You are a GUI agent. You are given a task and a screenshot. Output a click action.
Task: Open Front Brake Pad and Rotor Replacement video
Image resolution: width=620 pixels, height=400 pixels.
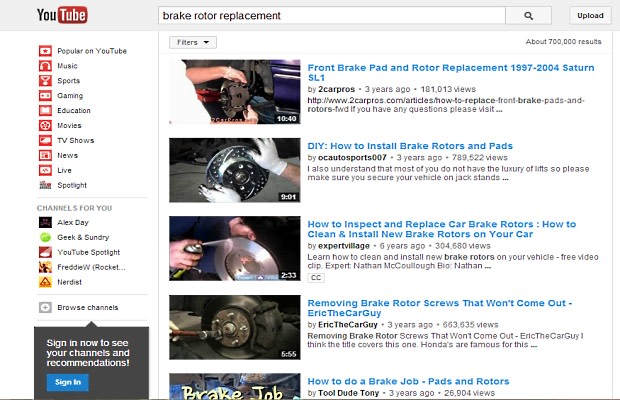451,73
